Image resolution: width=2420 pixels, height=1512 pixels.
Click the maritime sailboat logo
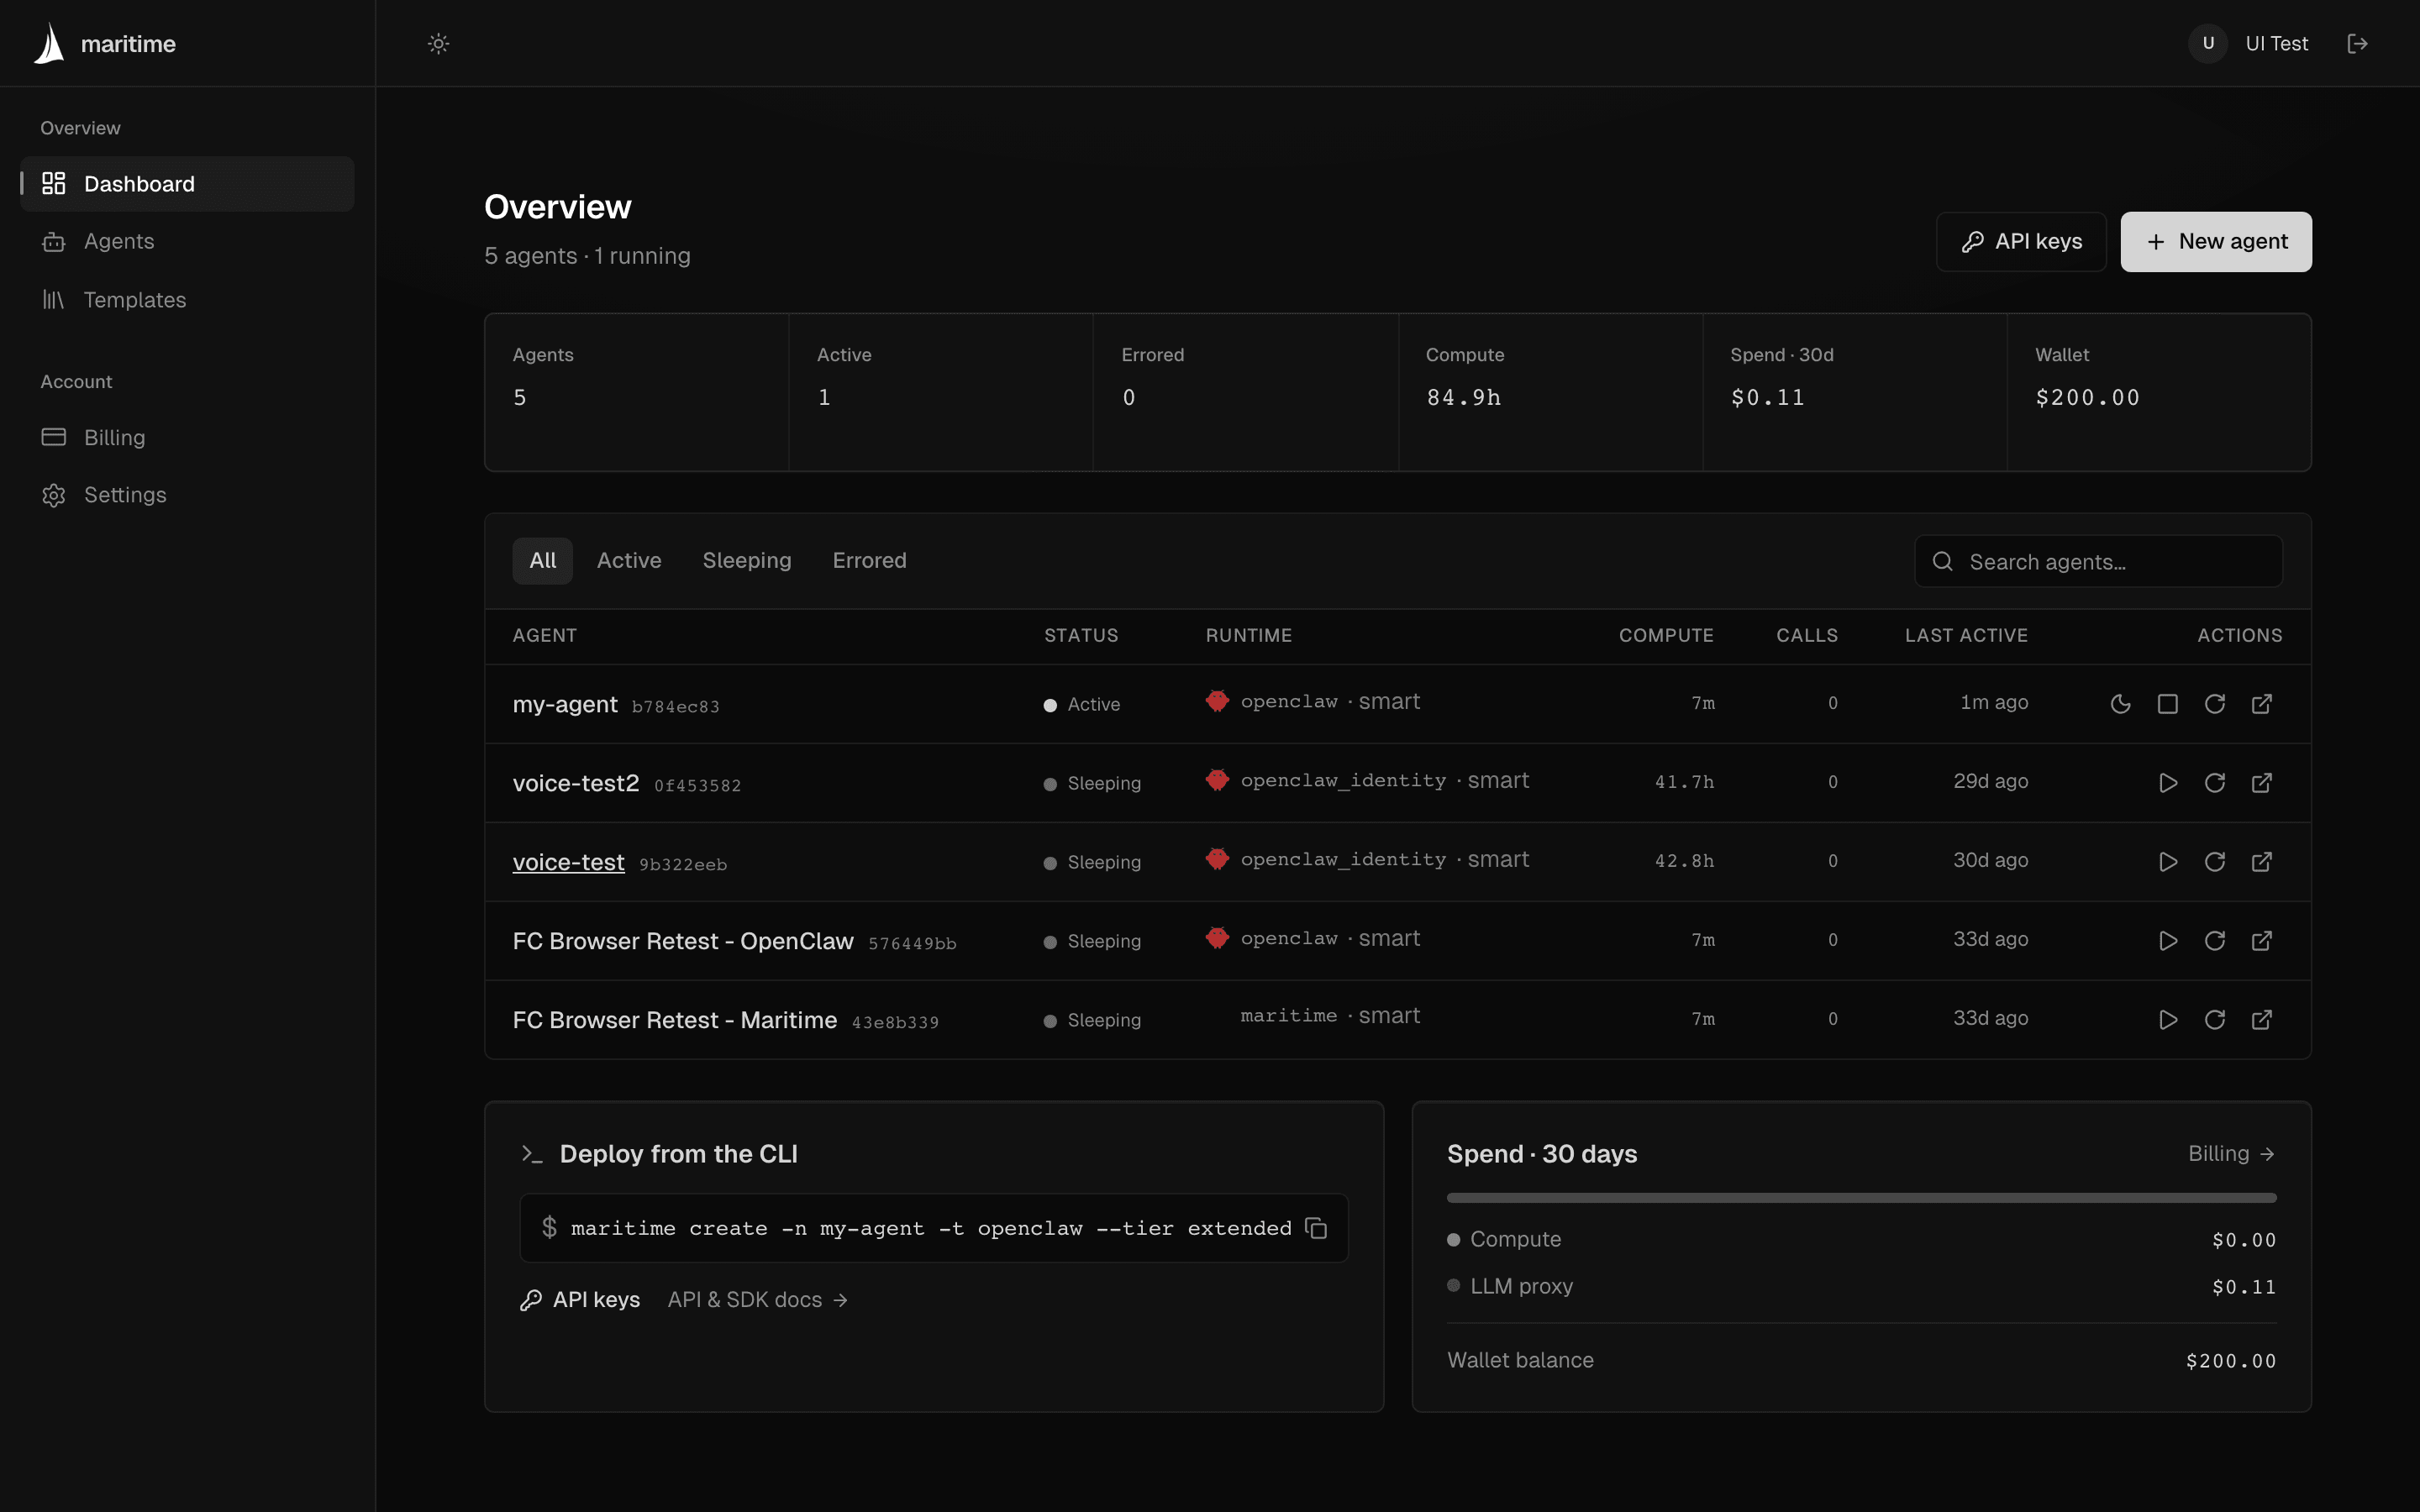tap(49, 43)
